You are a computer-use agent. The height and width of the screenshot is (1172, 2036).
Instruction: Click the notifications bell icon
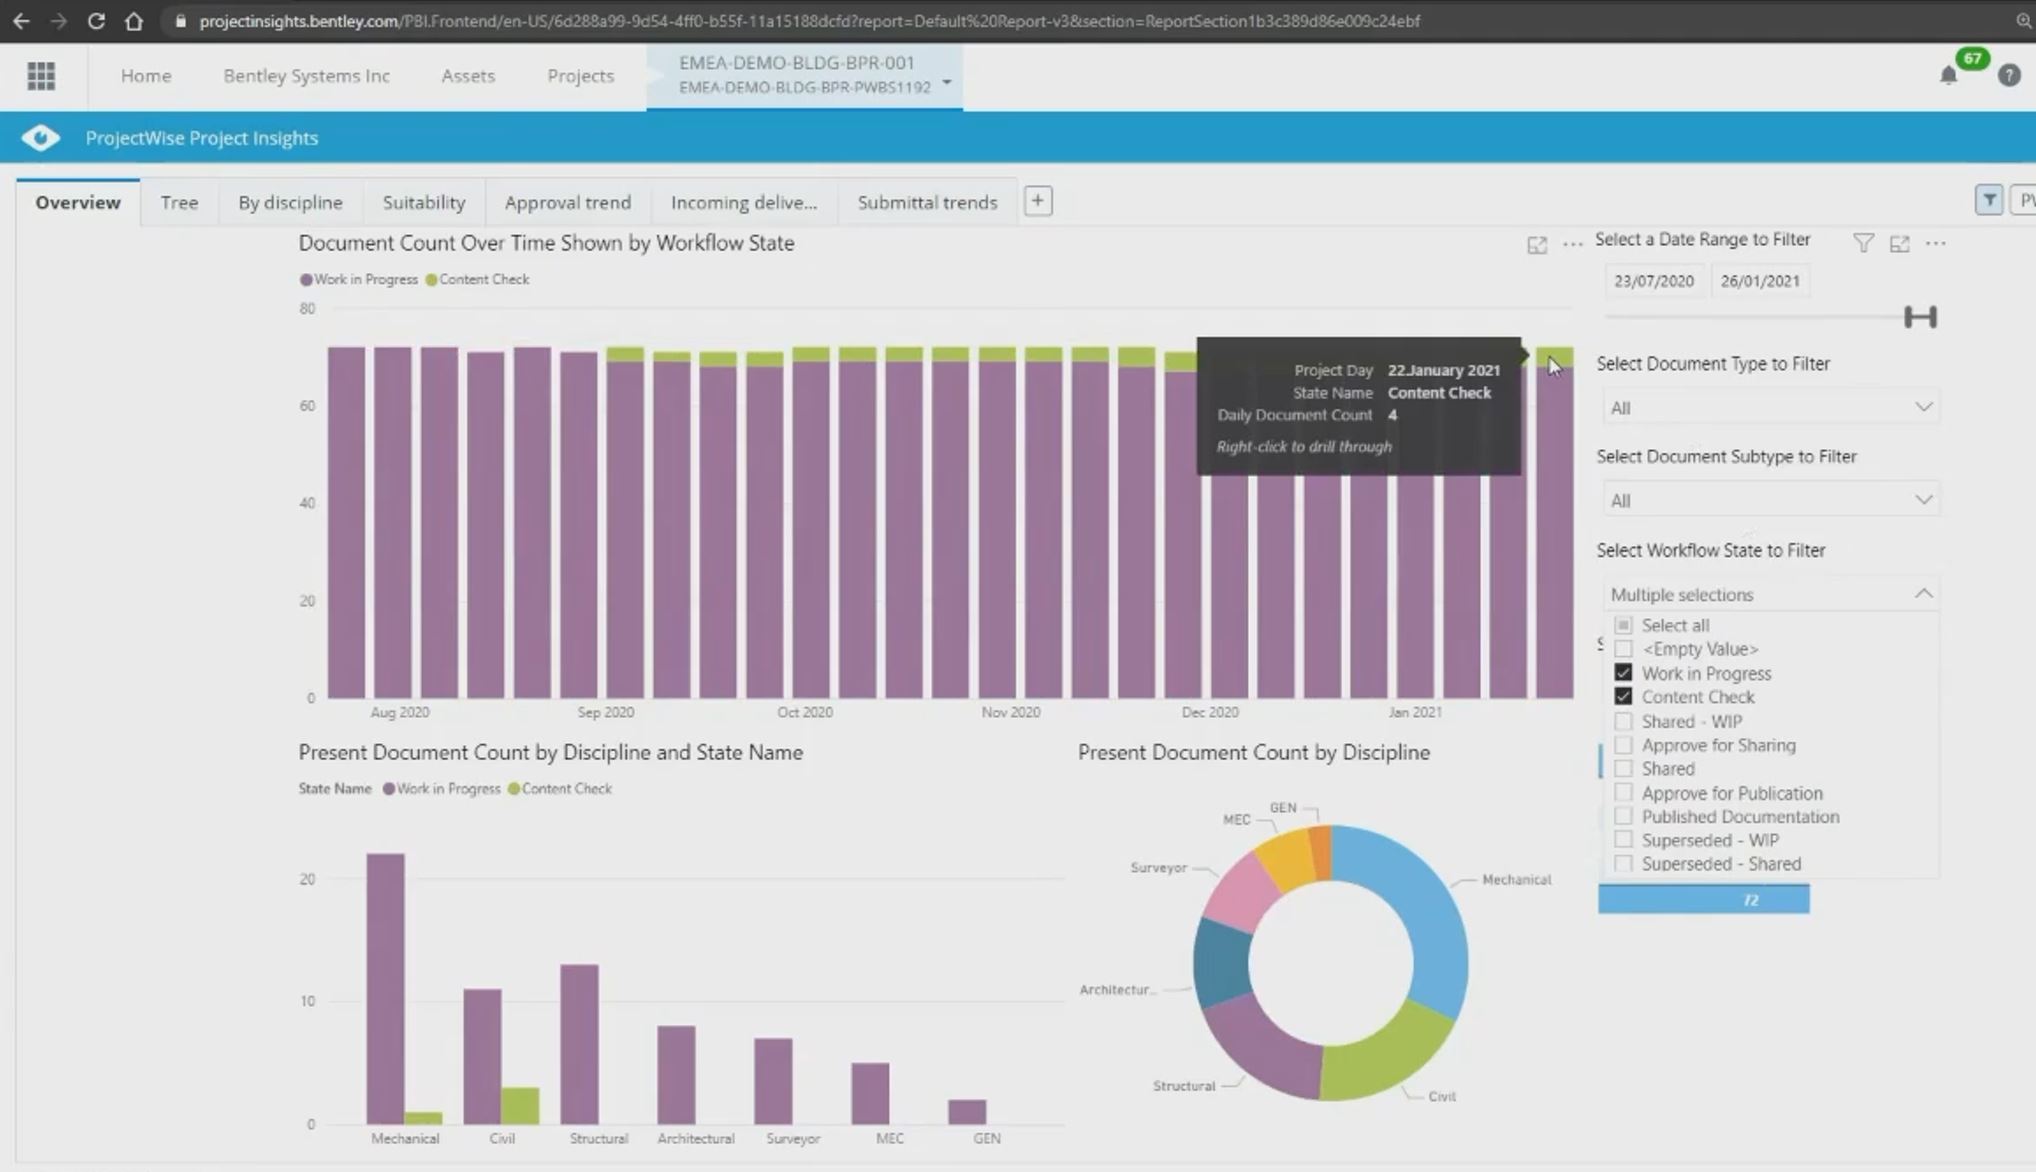coord(1948,76)
